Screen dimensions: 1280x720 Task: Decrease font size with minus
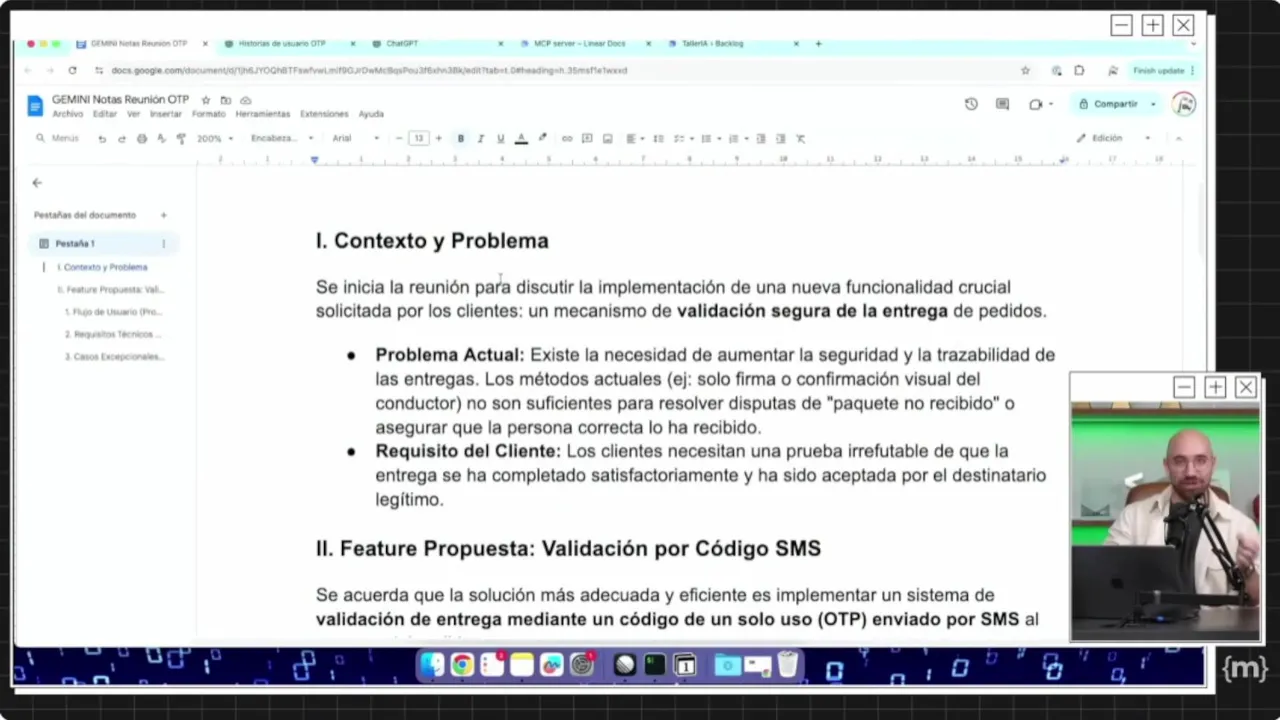pyautogui.click(x=399, y=139)
